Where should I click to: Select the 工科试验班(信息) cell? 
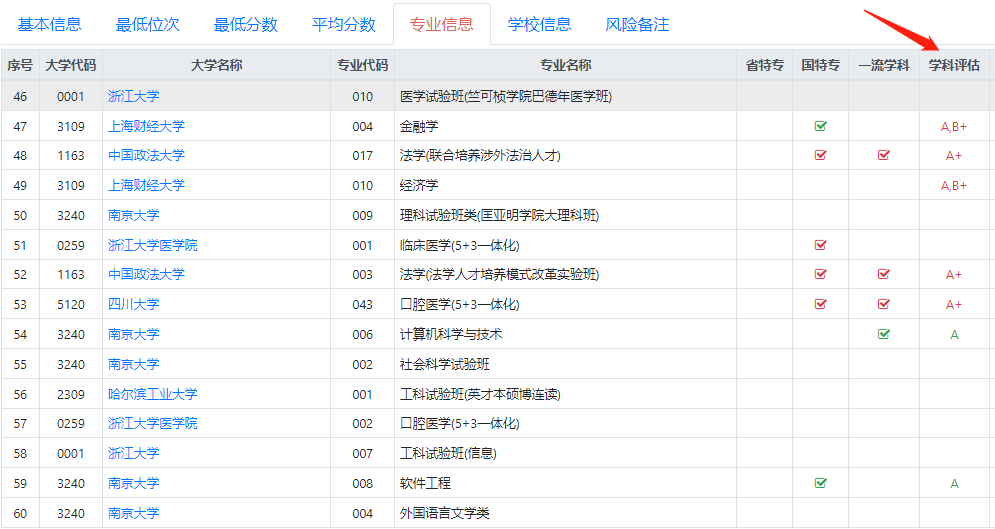click(x=565, y=453)
